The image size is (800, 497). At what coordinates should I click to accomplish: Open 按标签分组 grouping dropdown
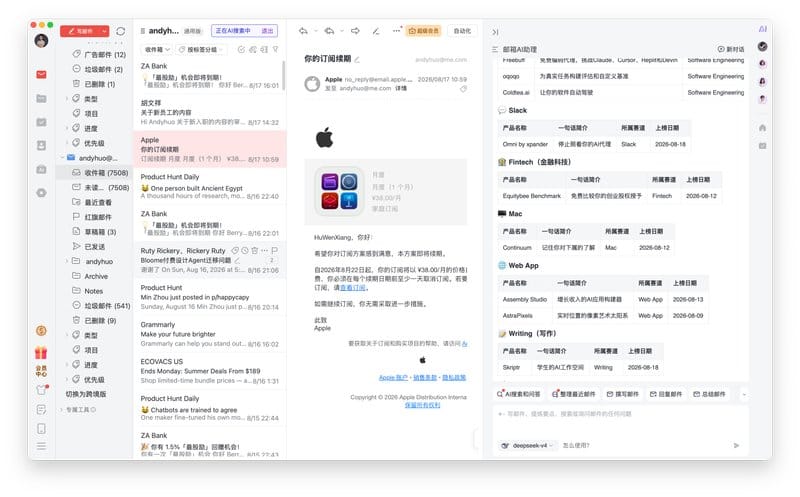point(202,49)
